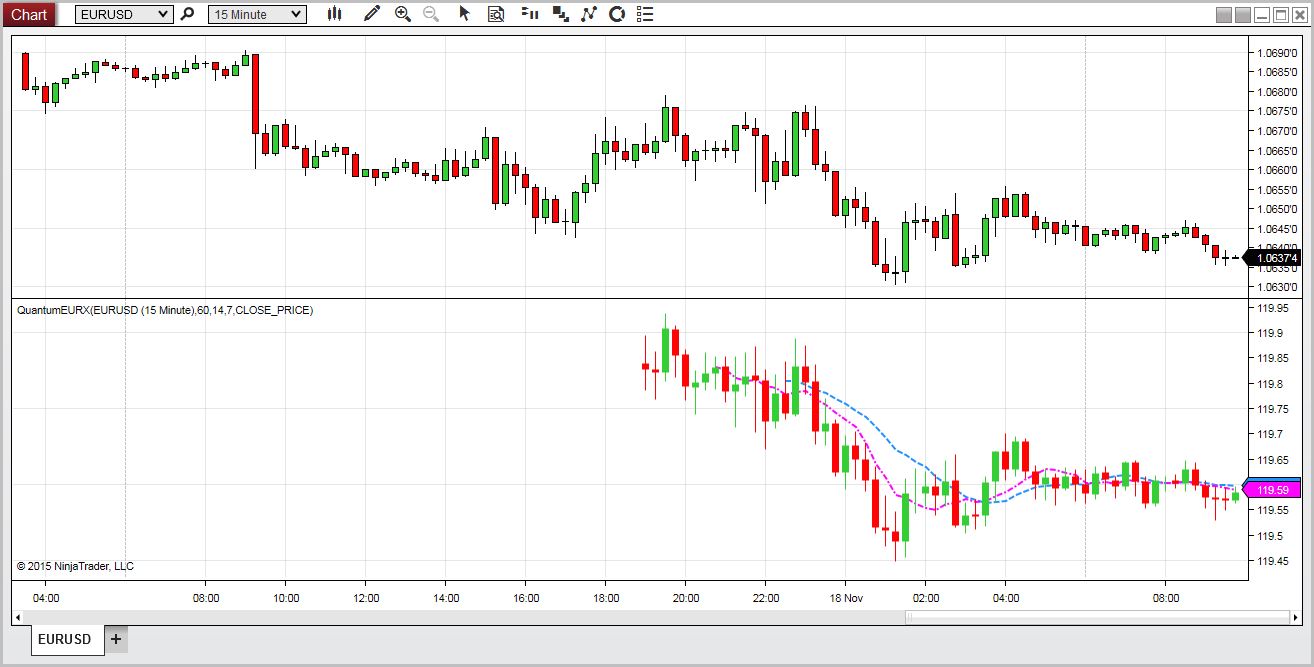The width and height of the screenshot is (1314, 667).
Task: Minimize the chart window
Action: pyautogui.click(x=1262, y=15)
